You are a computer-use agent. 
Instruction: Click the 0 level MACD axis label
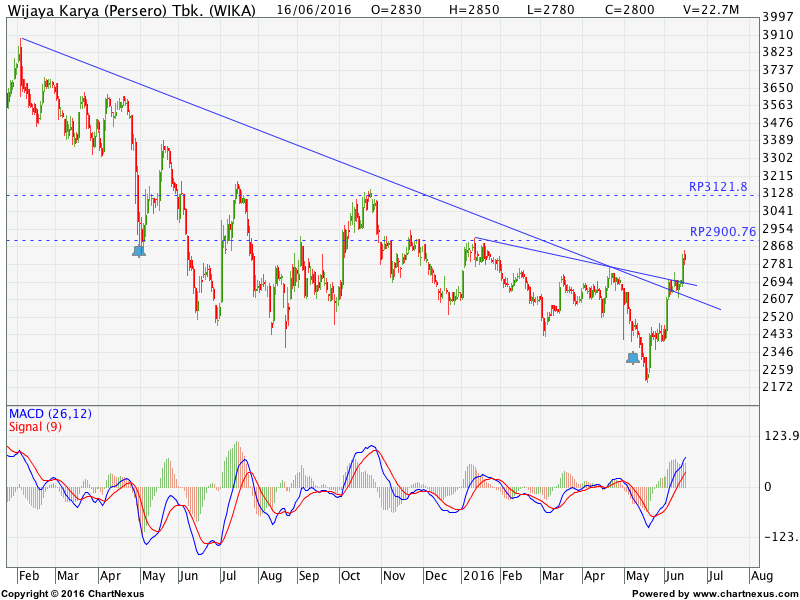click(767, 487)
